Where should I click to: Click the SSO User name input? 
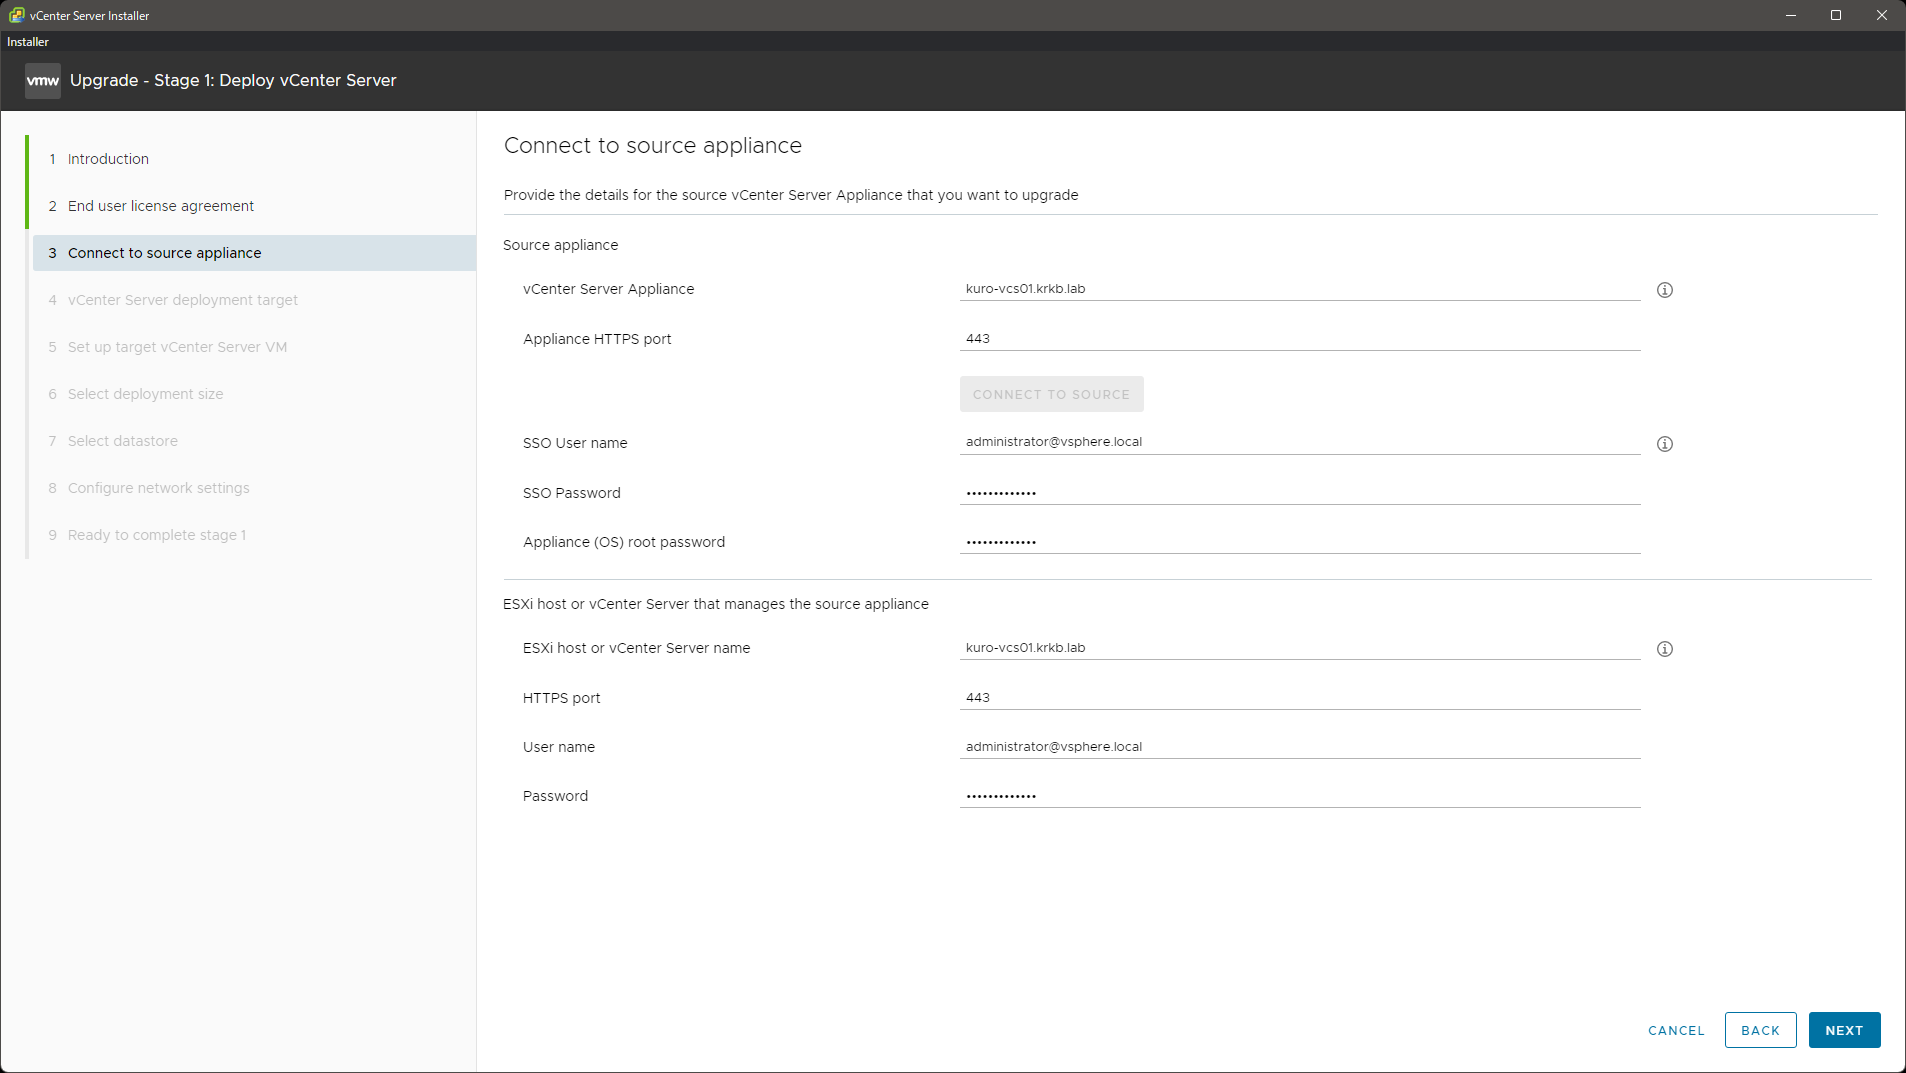pos(1299,442)
